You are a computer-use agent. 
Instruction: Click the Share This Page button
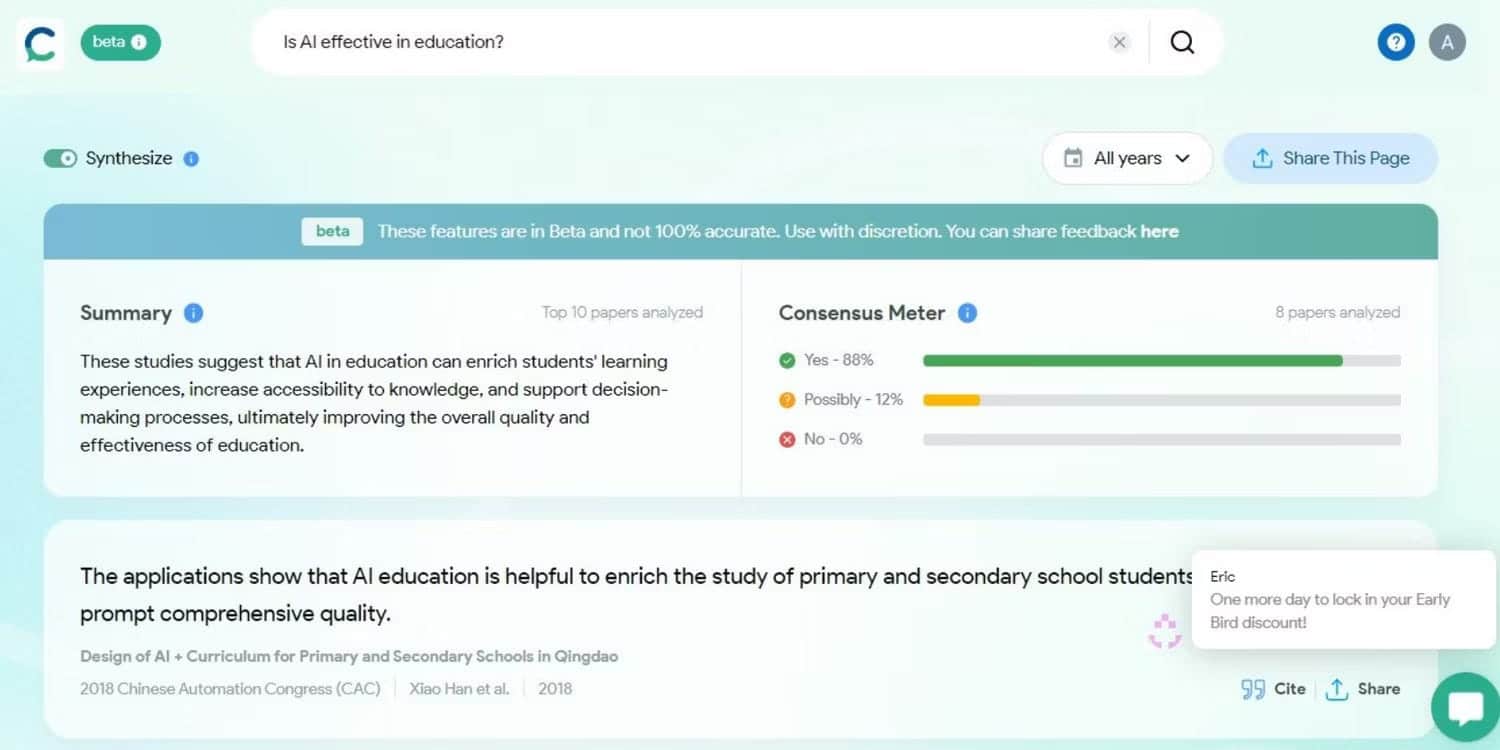1330,159
